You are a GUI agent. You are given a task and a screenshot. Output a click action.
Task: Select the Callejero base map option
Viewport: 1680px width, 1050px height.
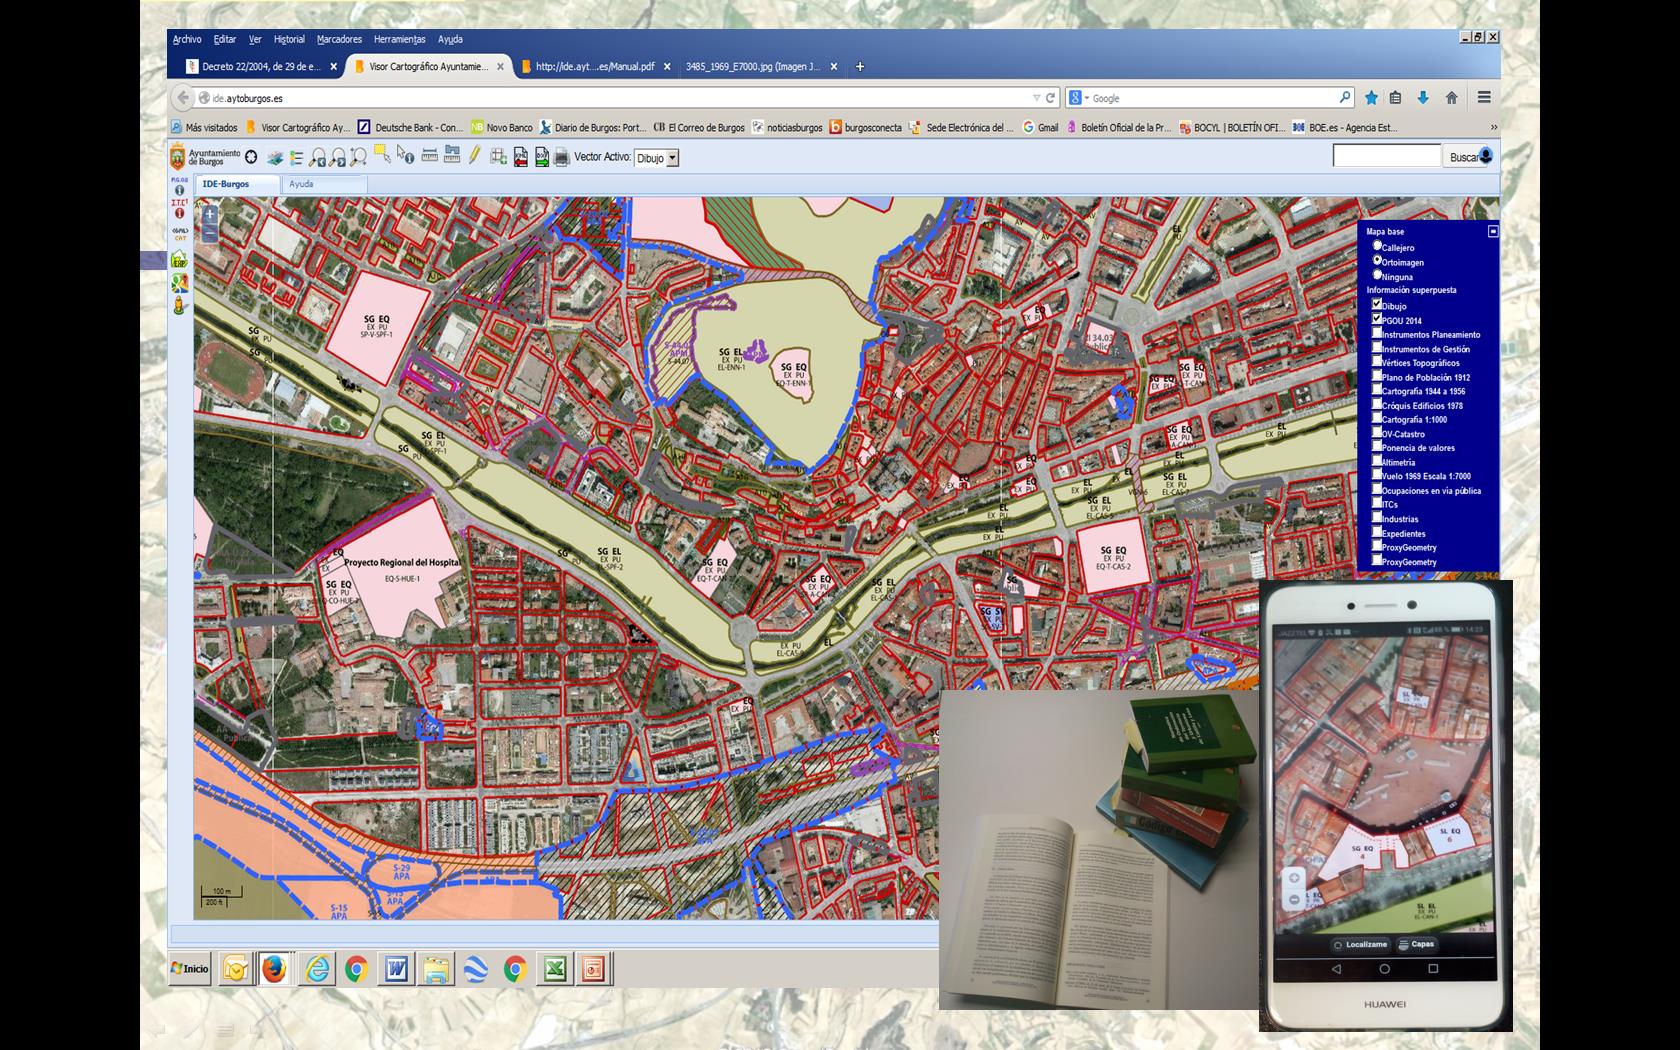click(x=1377, y=246)
